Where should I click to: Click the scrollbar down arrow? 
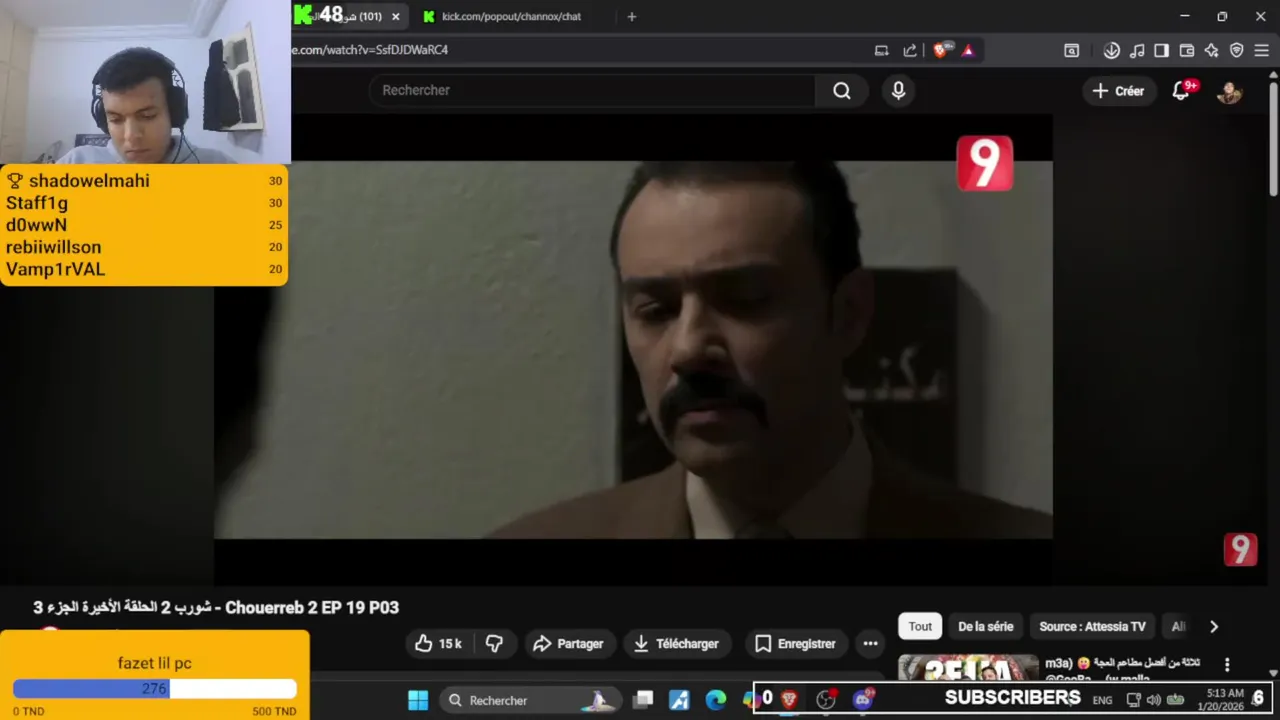pyautogui.click(x=1273, y=673)
